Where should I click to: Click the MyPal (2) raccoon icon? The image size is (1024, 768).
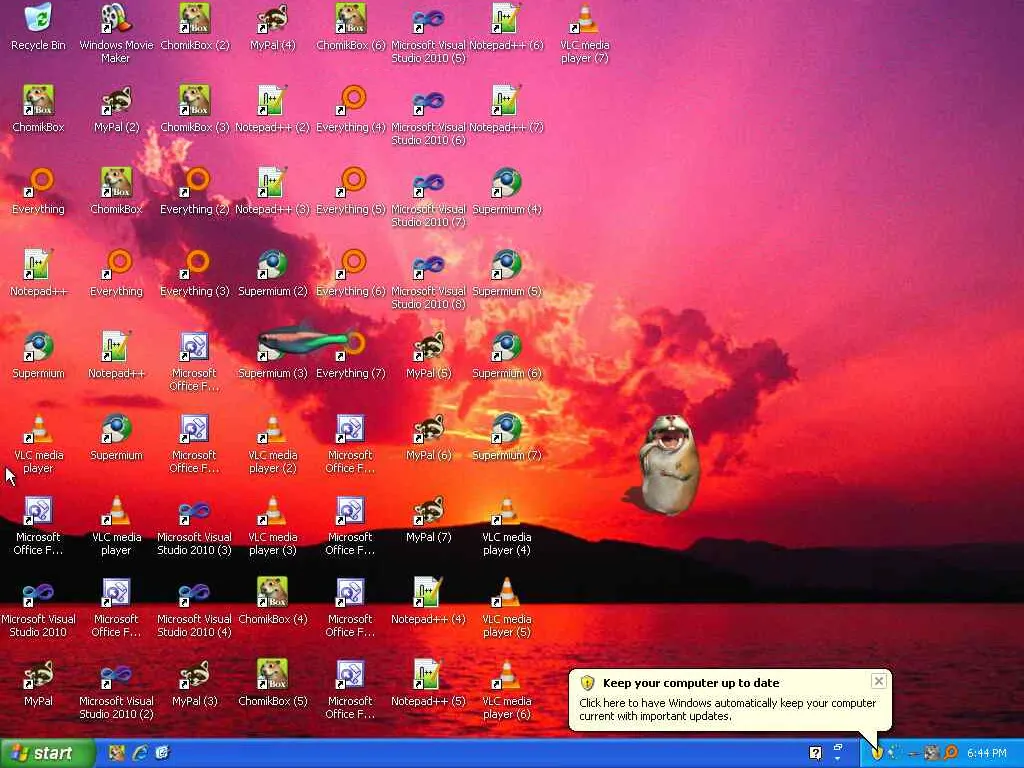pos(116,109)
